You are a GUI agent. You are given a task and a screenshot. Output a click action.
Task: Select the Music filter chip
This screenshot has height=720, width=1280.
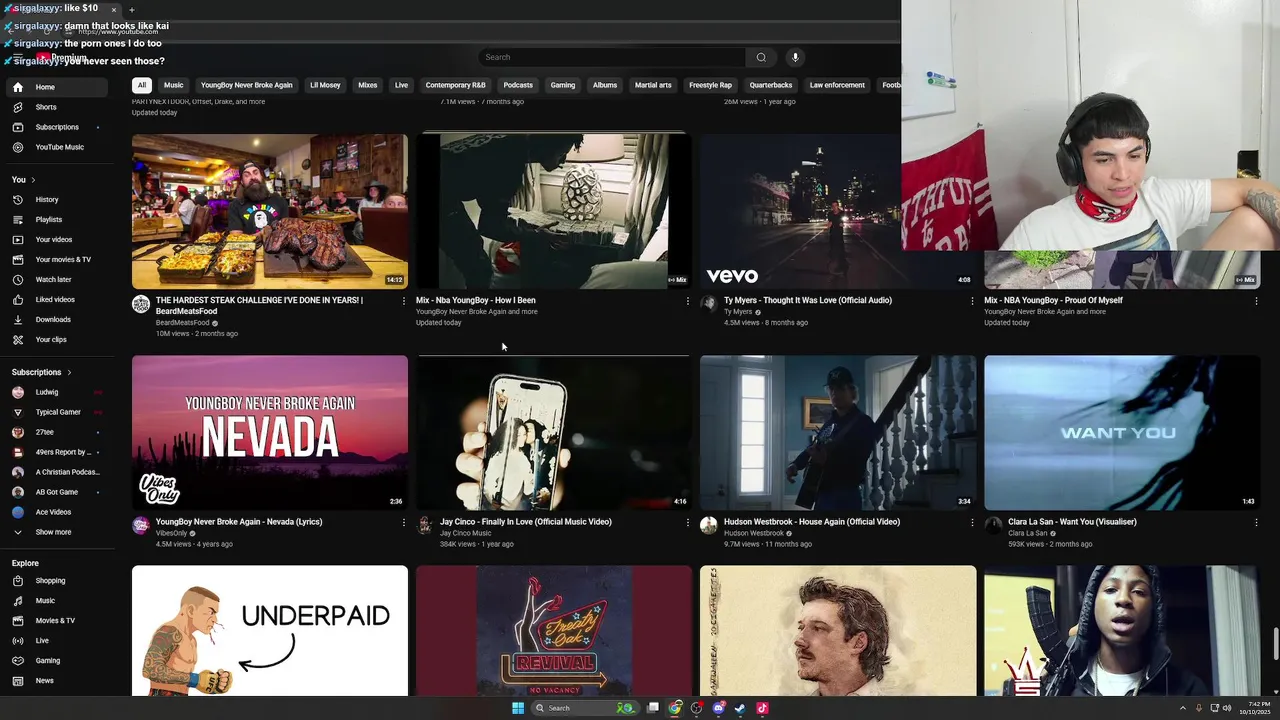(x=173, y=85)
